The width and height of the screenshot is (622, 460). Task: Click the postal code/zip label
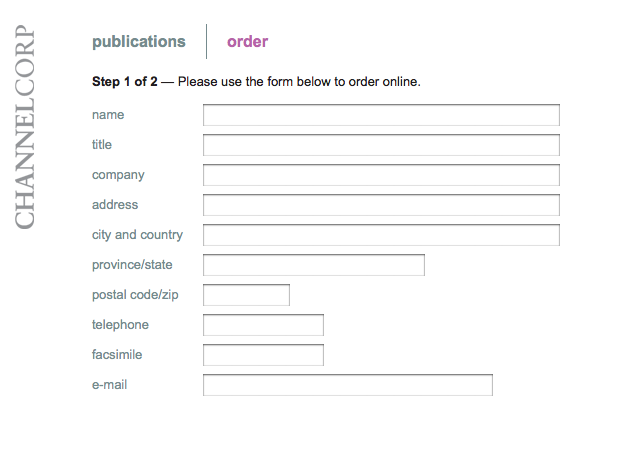tap(135, 295)
